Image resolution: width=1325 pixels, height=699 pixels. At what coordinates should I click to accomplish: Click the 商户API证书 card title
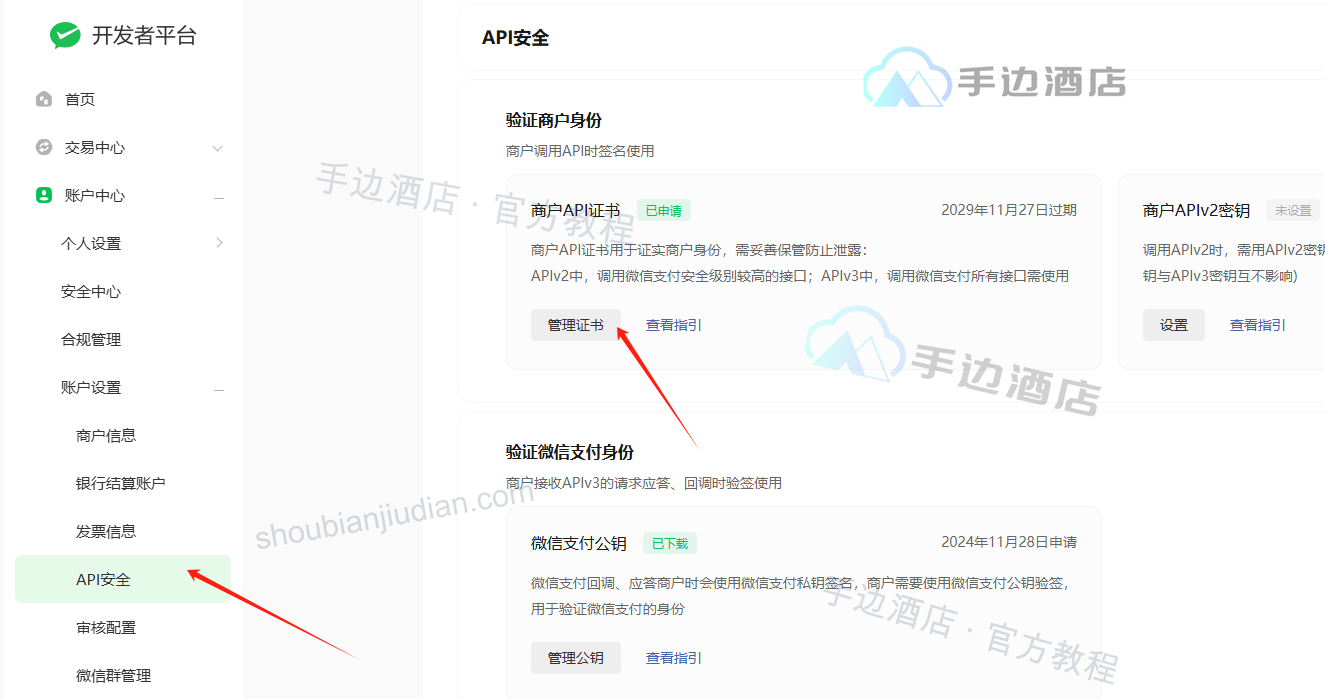[576, 210]
